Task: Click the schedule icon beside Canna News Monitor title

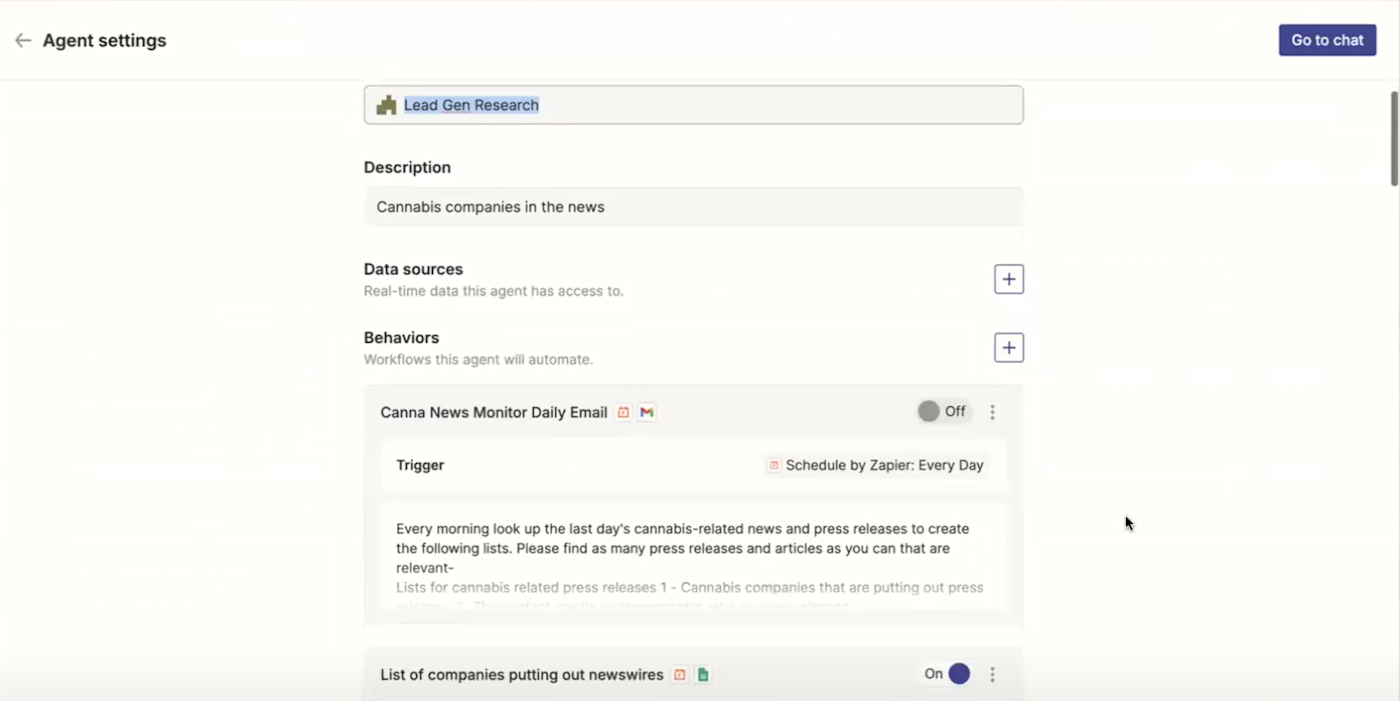Action: (x=623, y=412)
